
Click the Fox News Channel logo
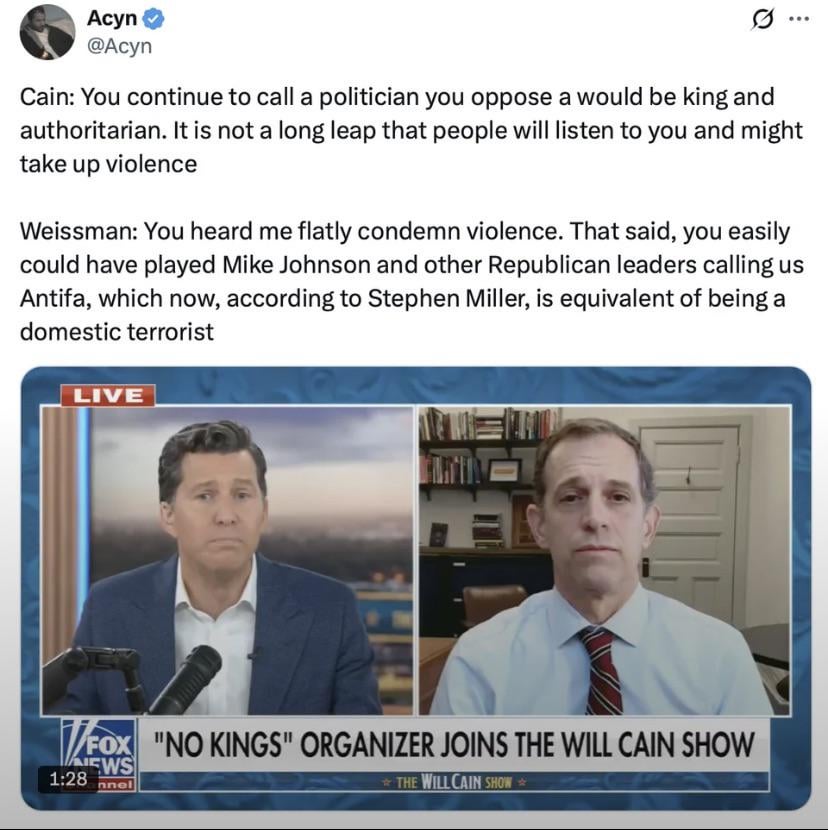[99, 754]
